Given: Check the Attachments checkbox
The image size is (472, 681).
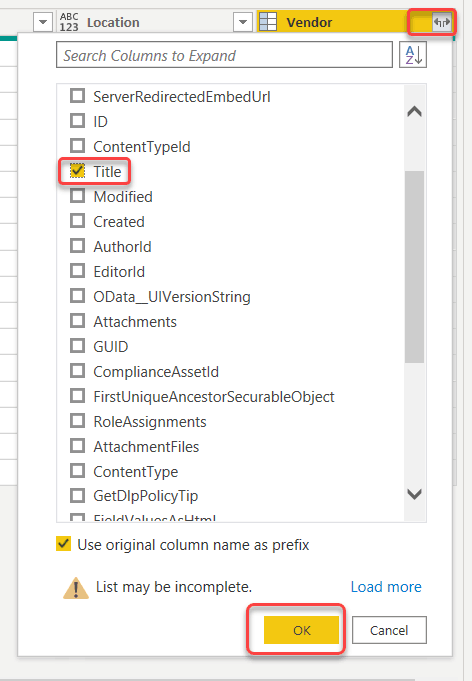Looking at the screenshot, I should [78, 321].
